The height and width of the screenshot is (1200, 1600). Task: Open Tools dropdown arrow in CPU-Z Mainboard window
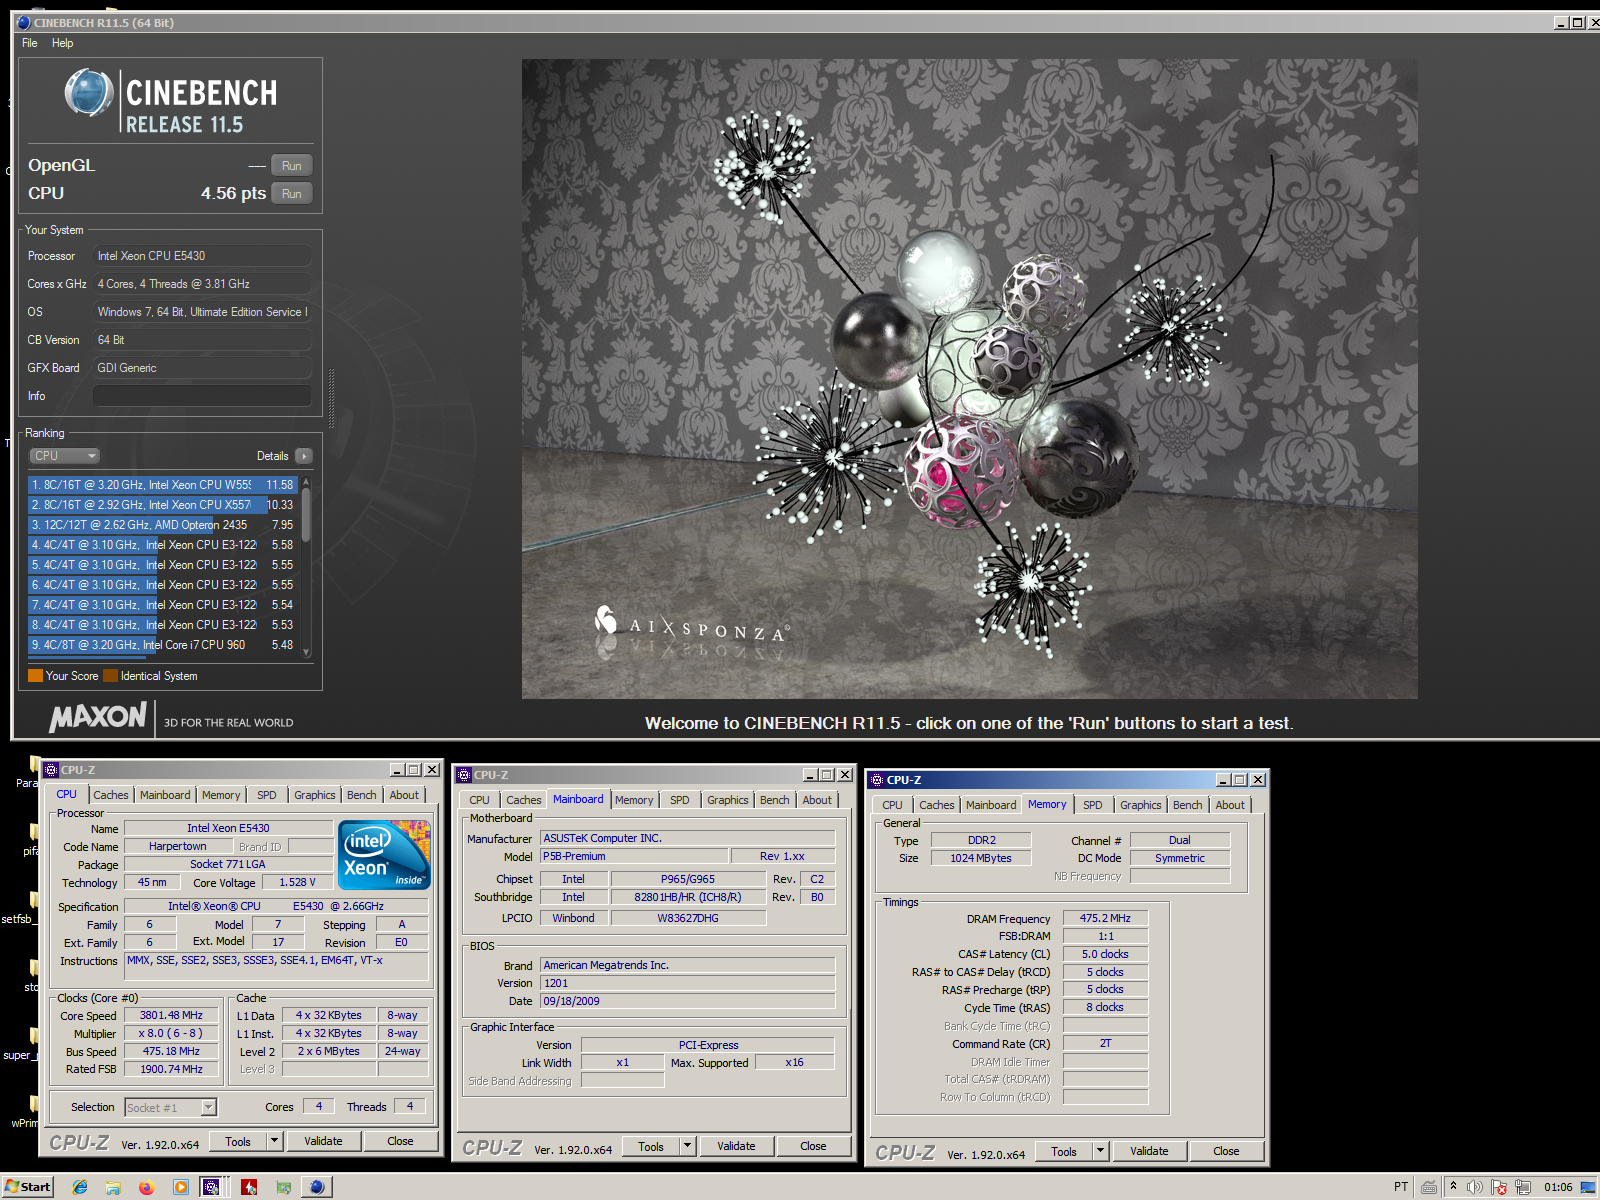click(x=687, y=1146)
